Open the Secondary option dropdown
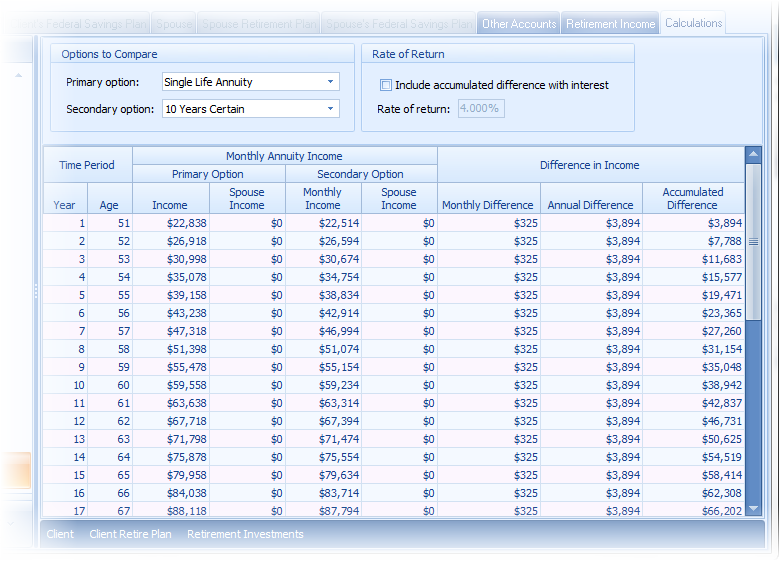779x561 pixels. pyautogui.click(x=330, y=109)
